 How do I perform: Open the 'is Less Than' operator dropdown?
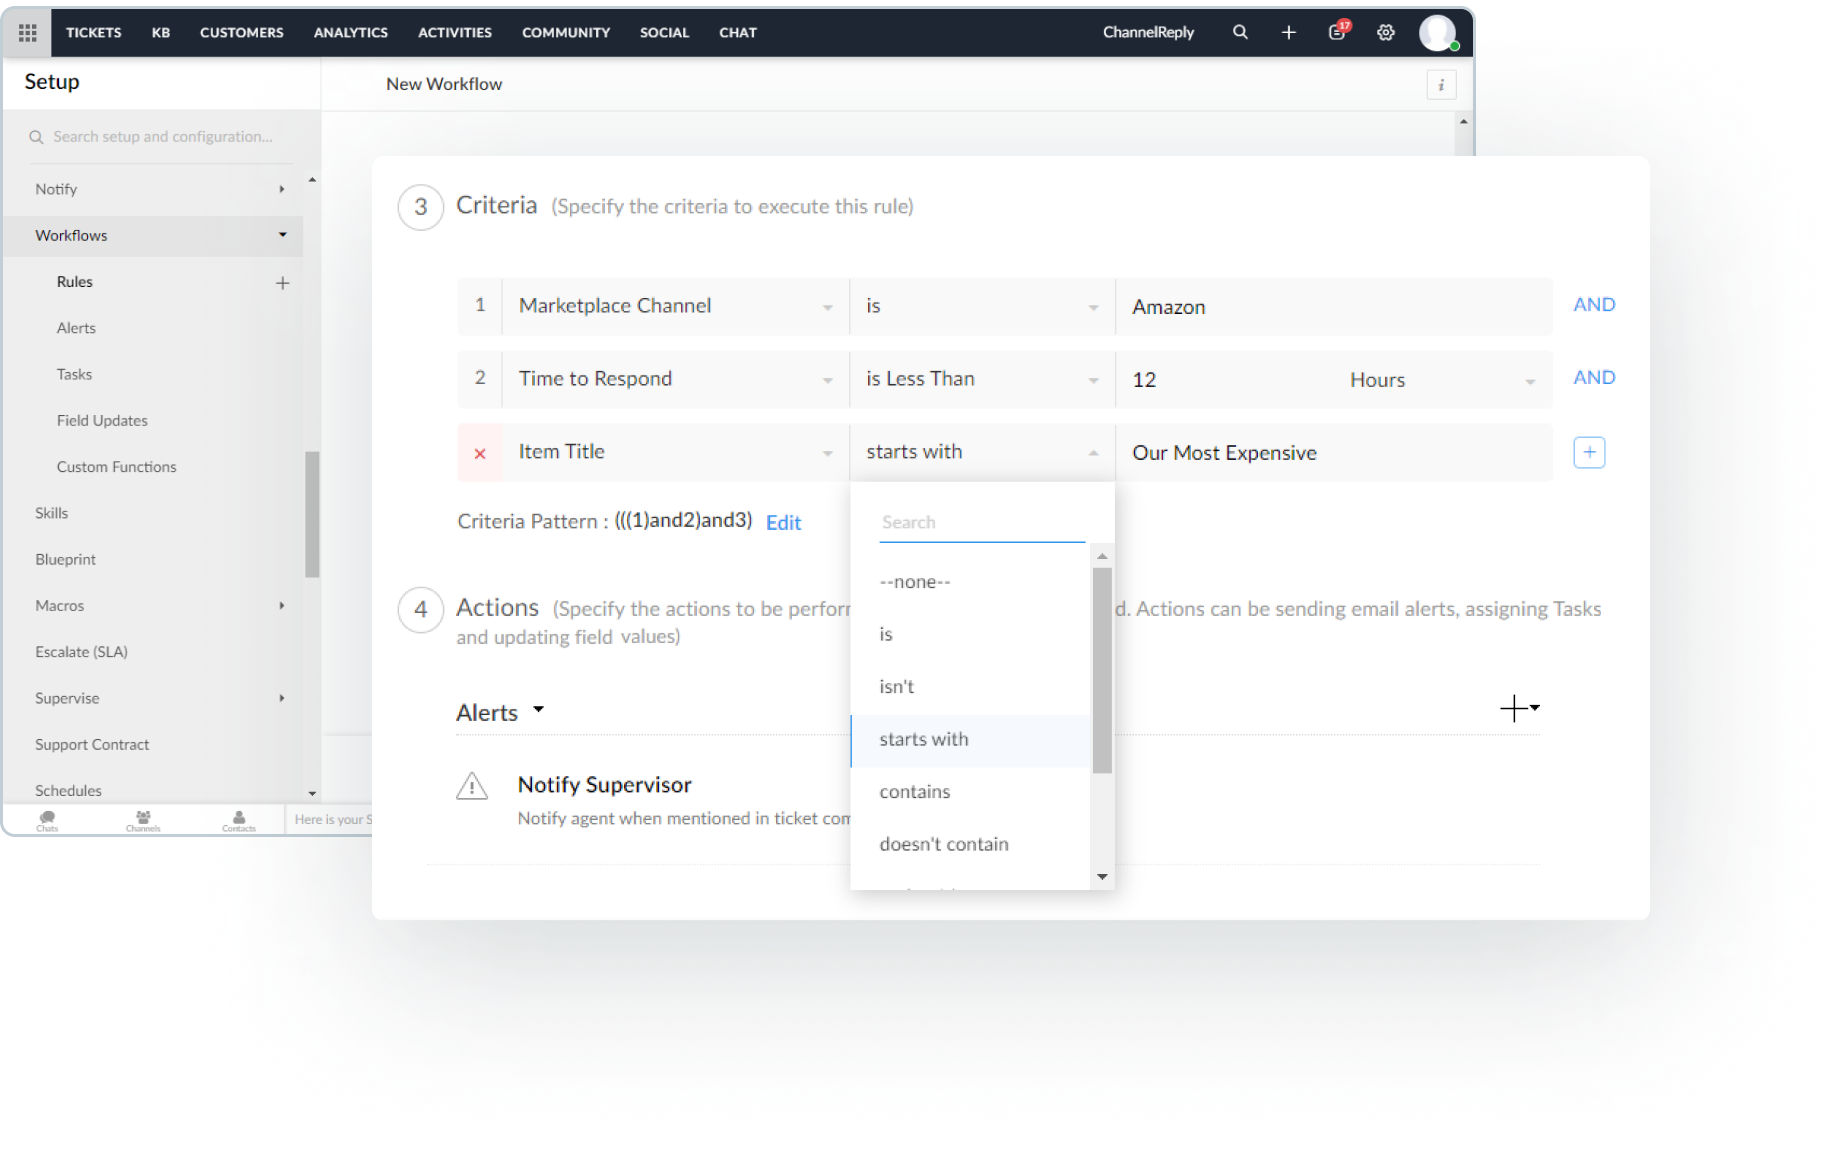tap(982, 379)
